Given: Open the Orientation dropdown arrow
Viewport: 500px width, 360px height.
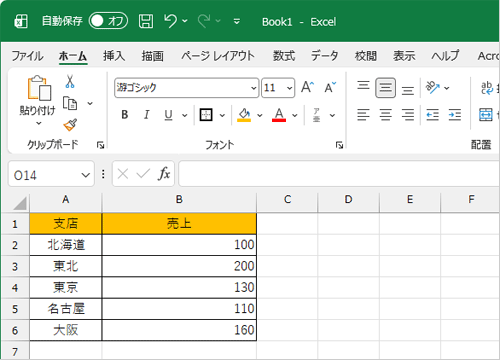Looking at the screenshot, I should point(447,88).
